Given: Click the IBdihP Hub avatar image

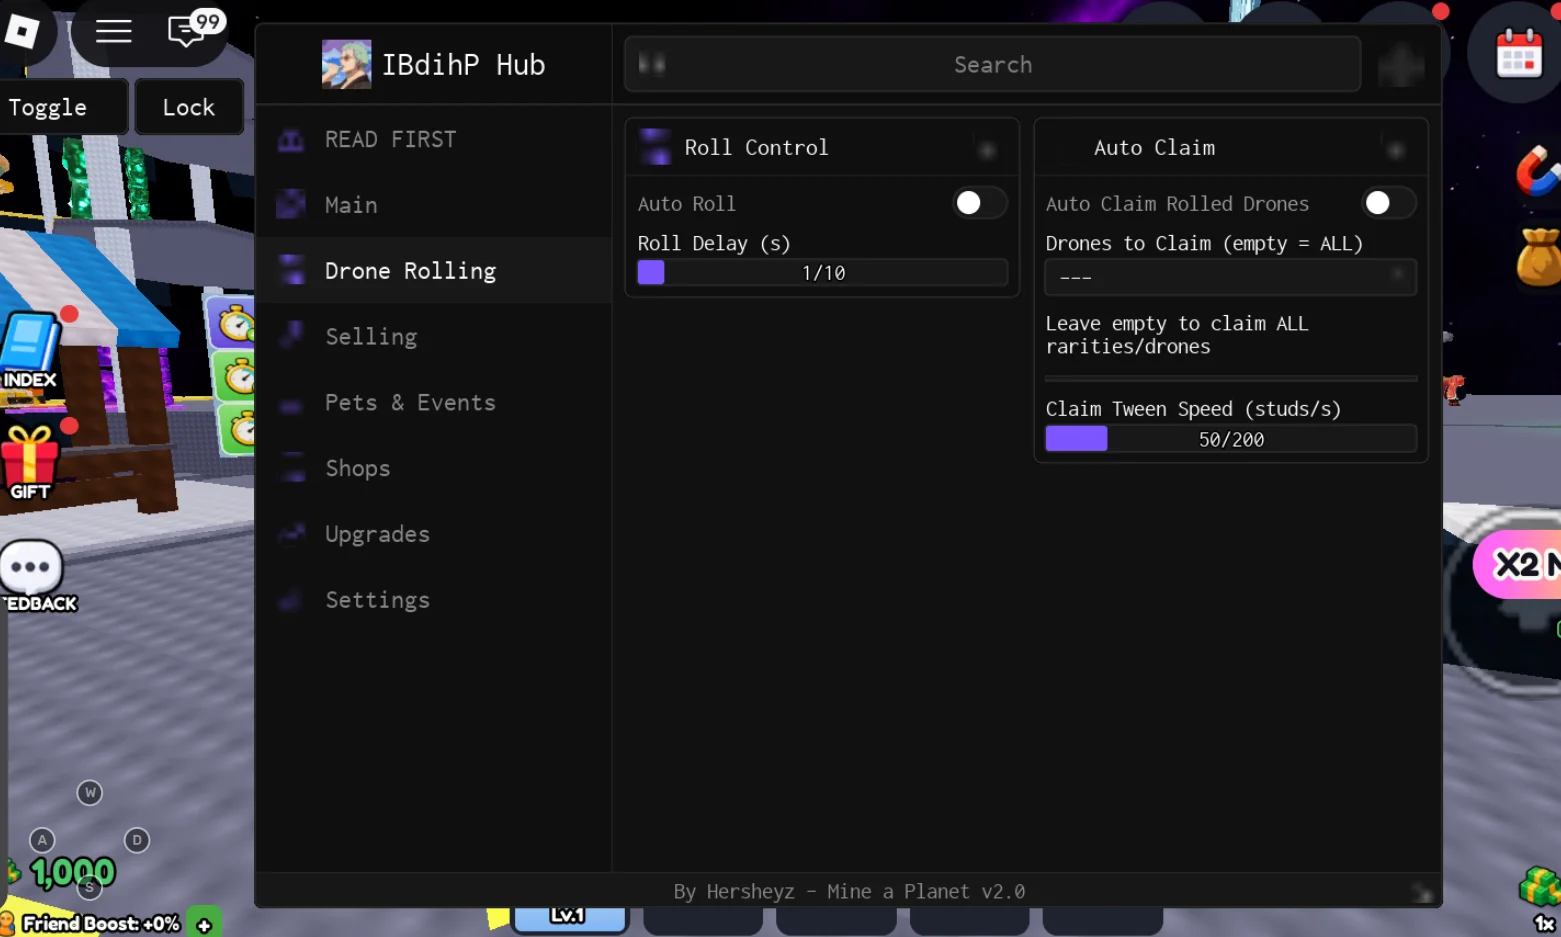Looking at the screenshot, I should [346, 64].
